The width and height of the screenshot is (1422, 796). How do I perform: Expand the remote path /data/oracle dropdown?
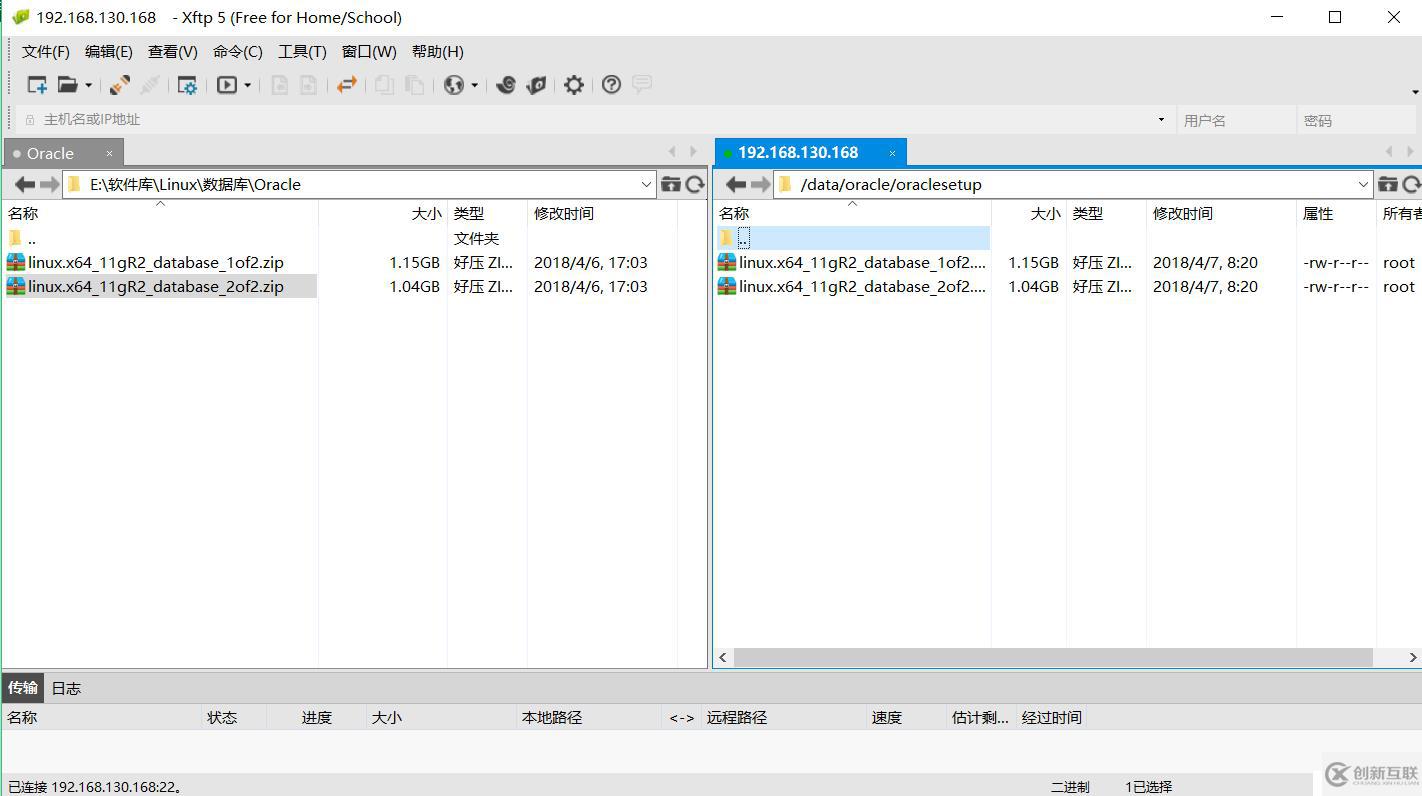click(x=1363, y=185)
